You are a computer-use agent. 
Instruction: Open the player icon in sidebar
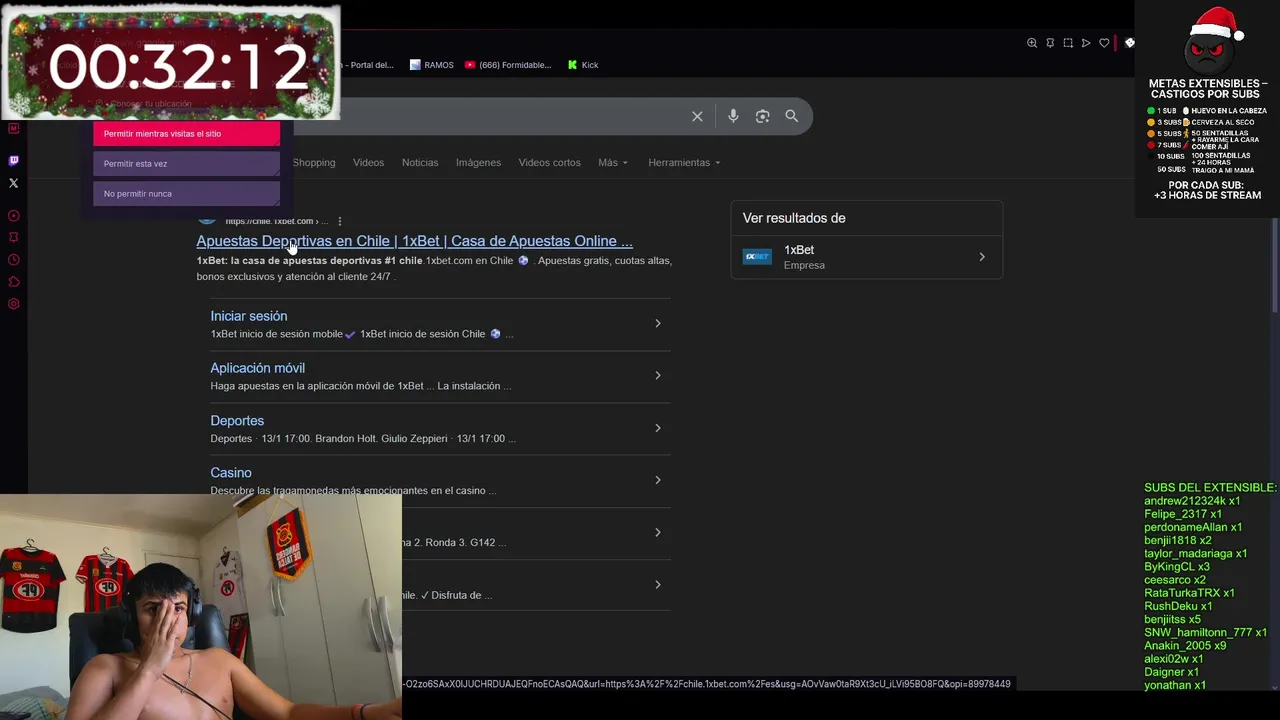(x=14, y=216)
